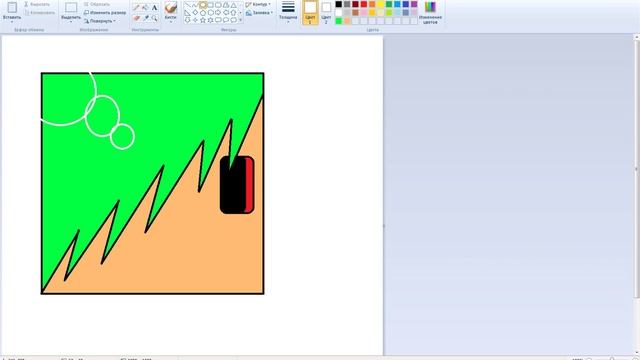Choose the Diamond shape

[x=195, y=13]
